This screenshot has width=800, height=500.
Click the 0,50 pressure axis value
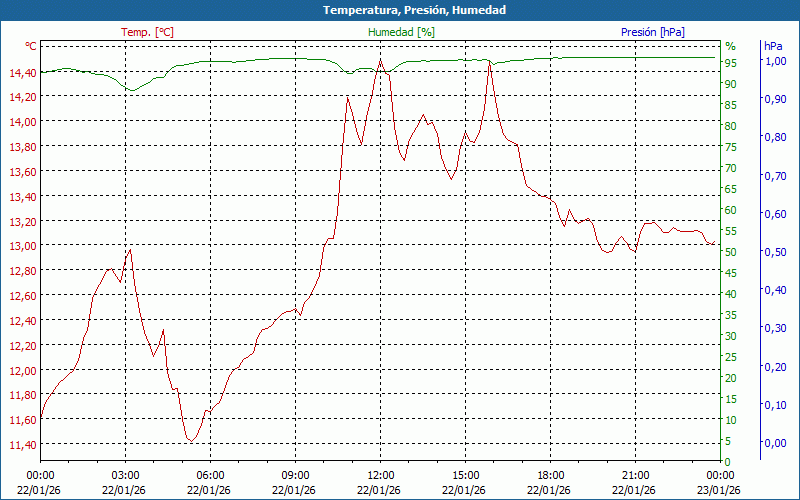click(x=775, y=252)
